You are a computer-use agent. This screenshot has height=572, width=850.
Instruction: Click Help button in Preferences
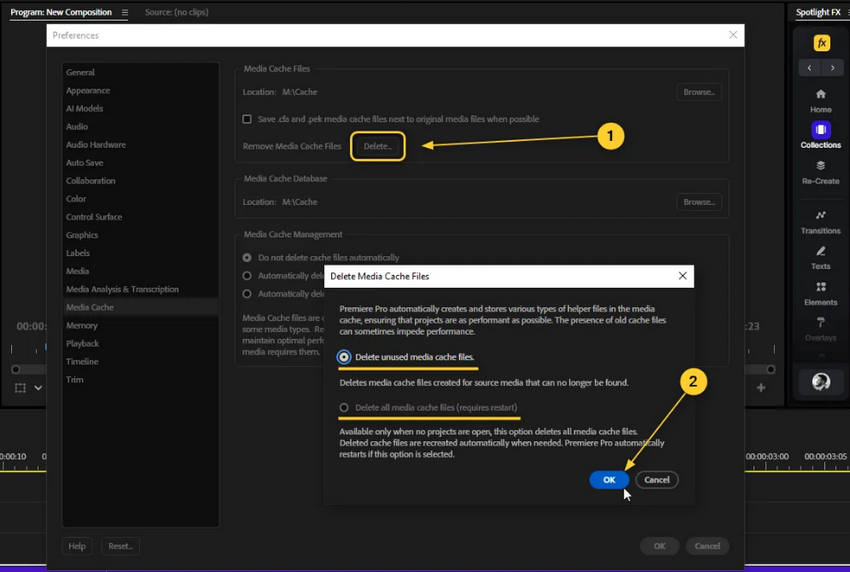77,546
